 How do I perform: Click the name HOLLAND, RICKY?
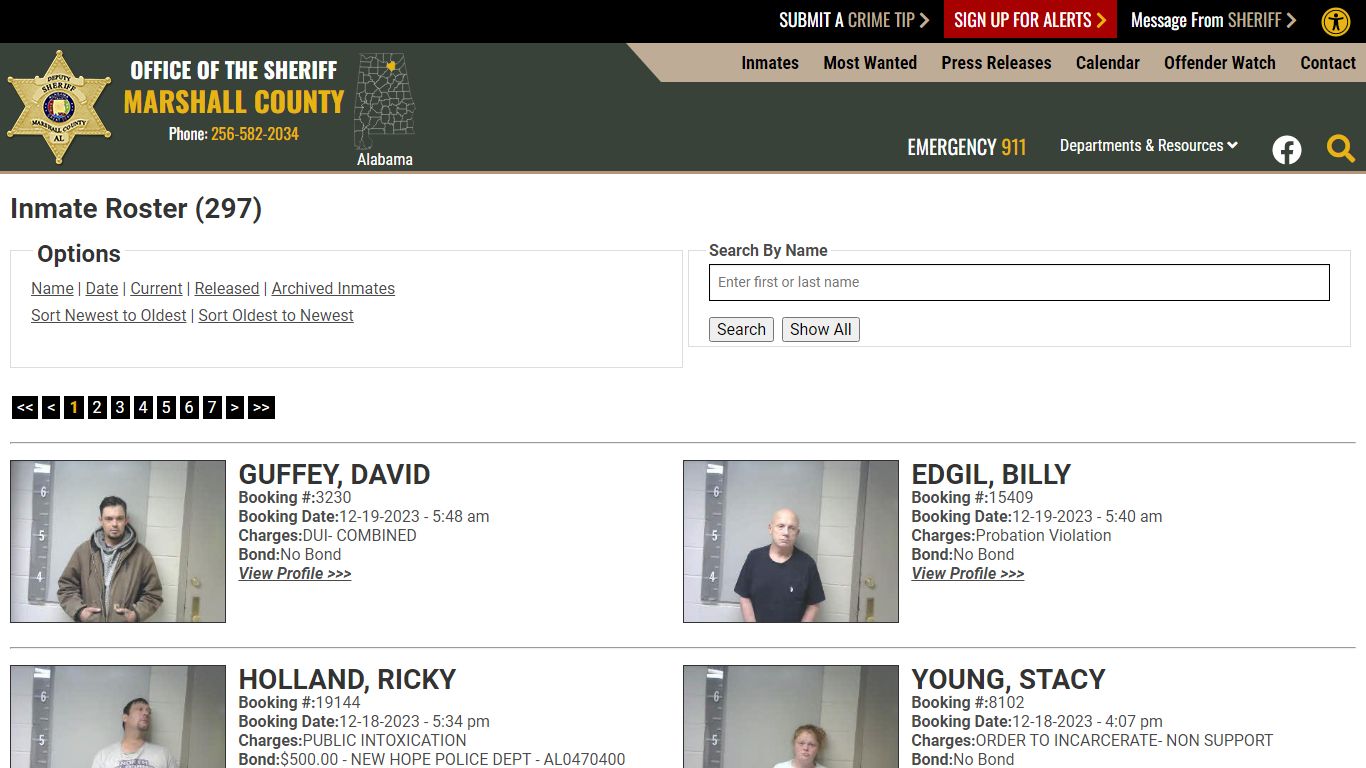coord(347,679)
